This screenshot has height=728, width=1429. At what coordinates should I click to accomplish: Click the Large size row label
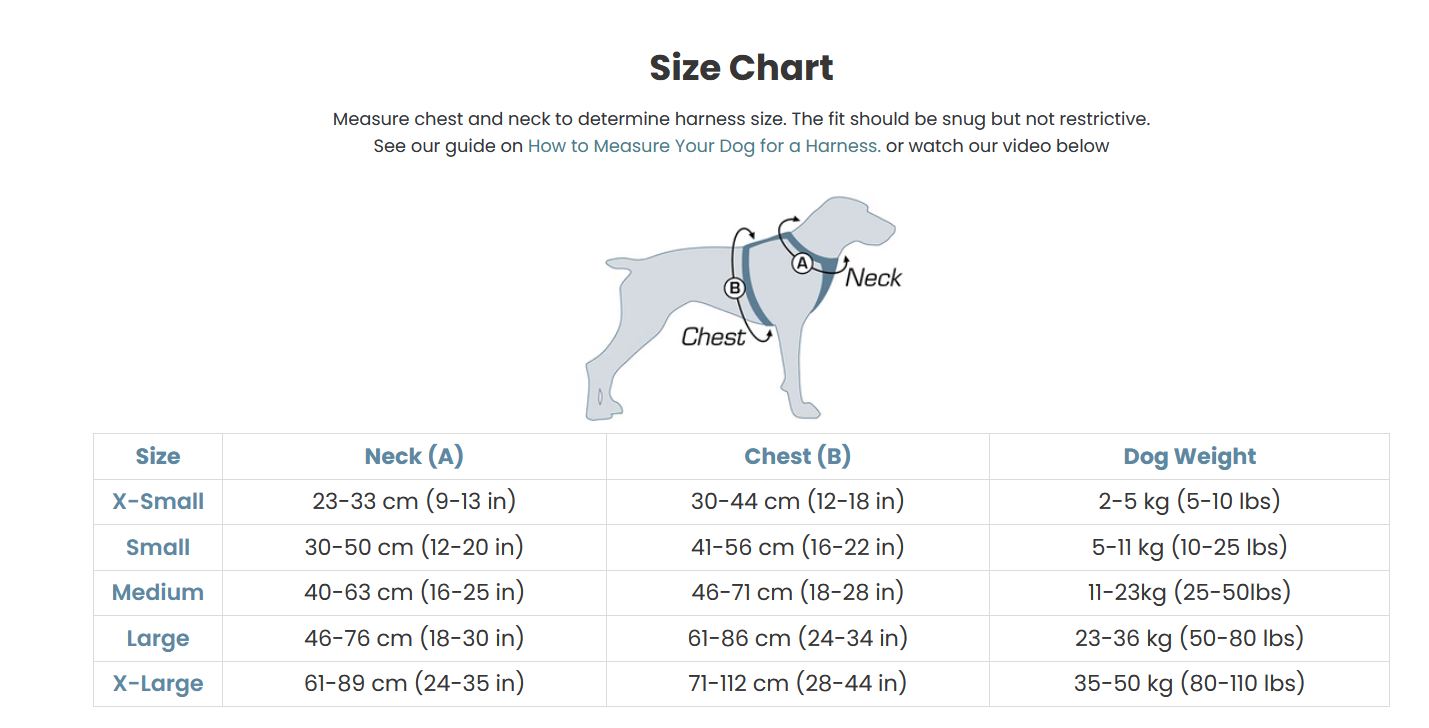coord(158,639)
